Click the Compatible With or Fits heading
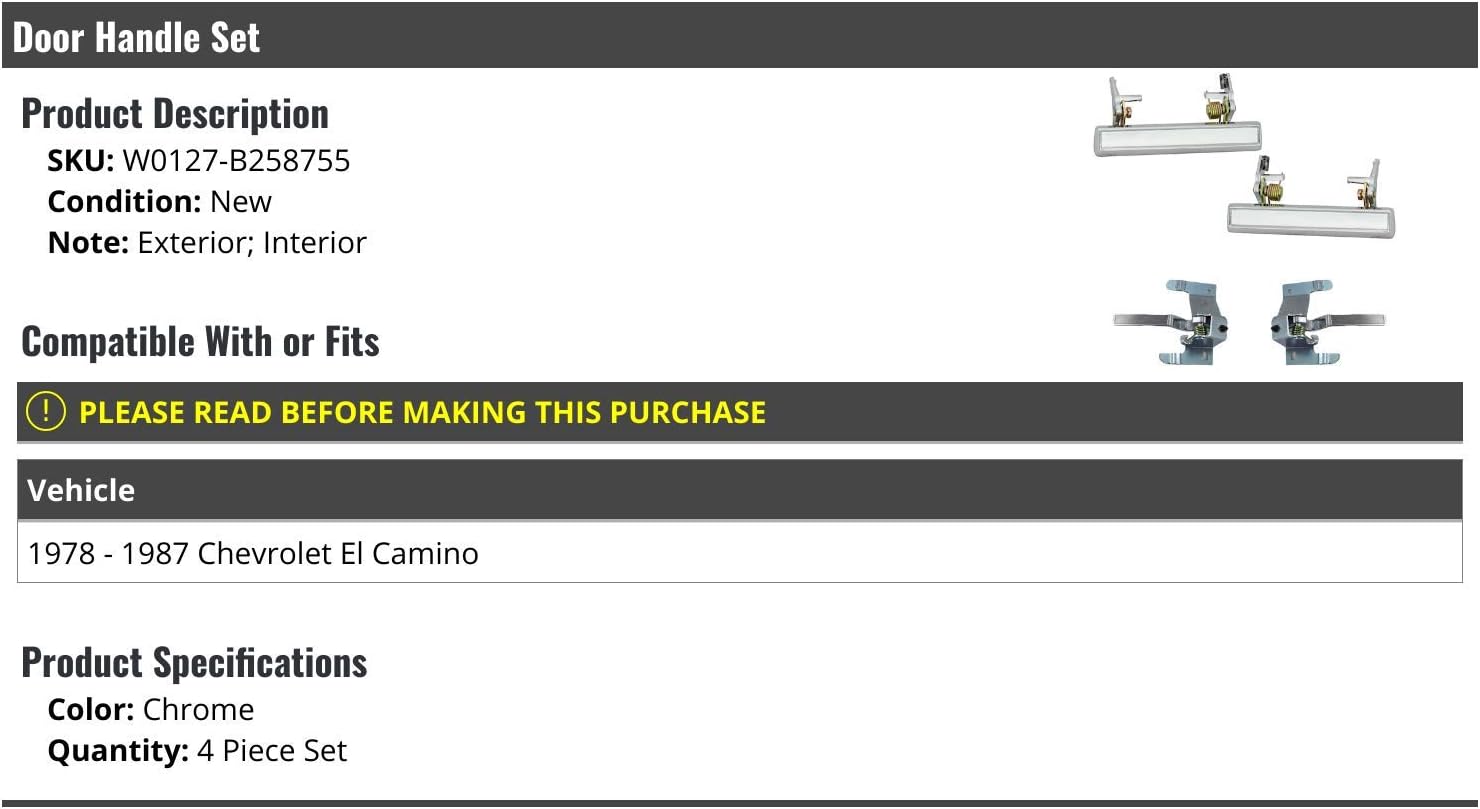The width and height of the screenshot is (1480, 809). pyautogui.click(x=200, y=342)
